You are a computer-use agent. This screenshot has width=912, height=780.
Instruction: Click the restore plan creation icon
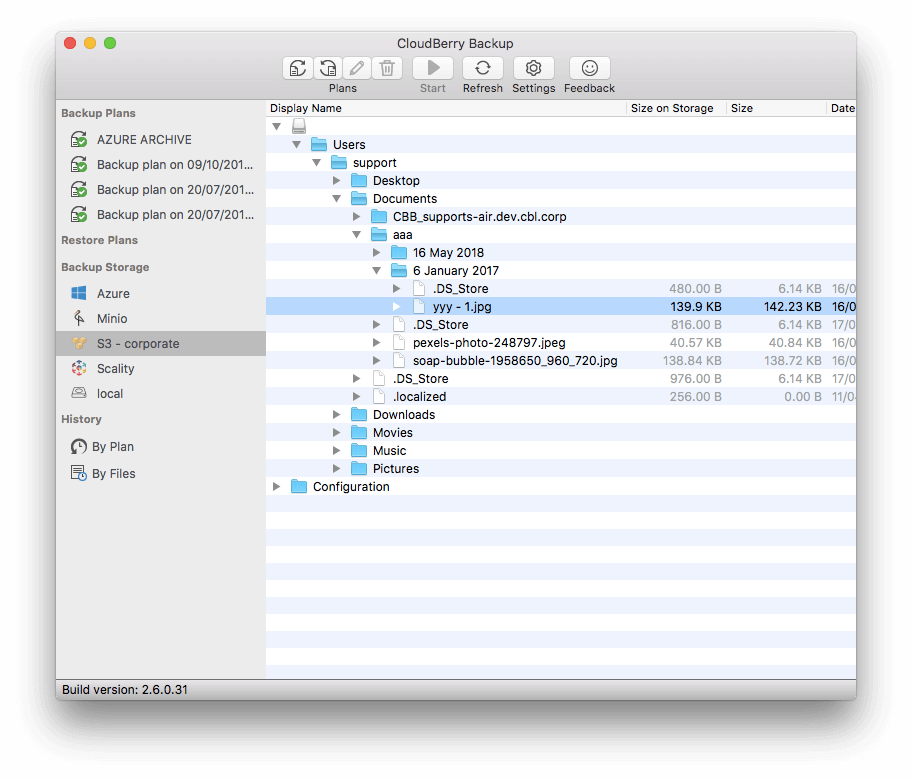click(328, 67)
